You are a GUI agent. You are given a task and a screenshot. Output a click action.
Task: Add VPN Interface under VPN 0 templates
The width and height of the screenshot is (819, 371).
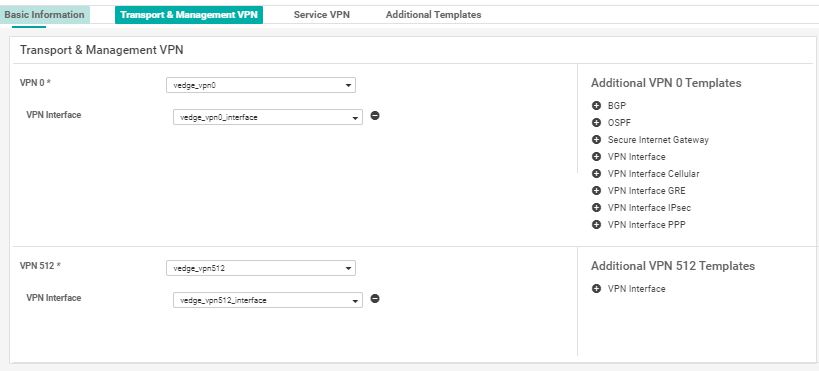click(596, 157)
